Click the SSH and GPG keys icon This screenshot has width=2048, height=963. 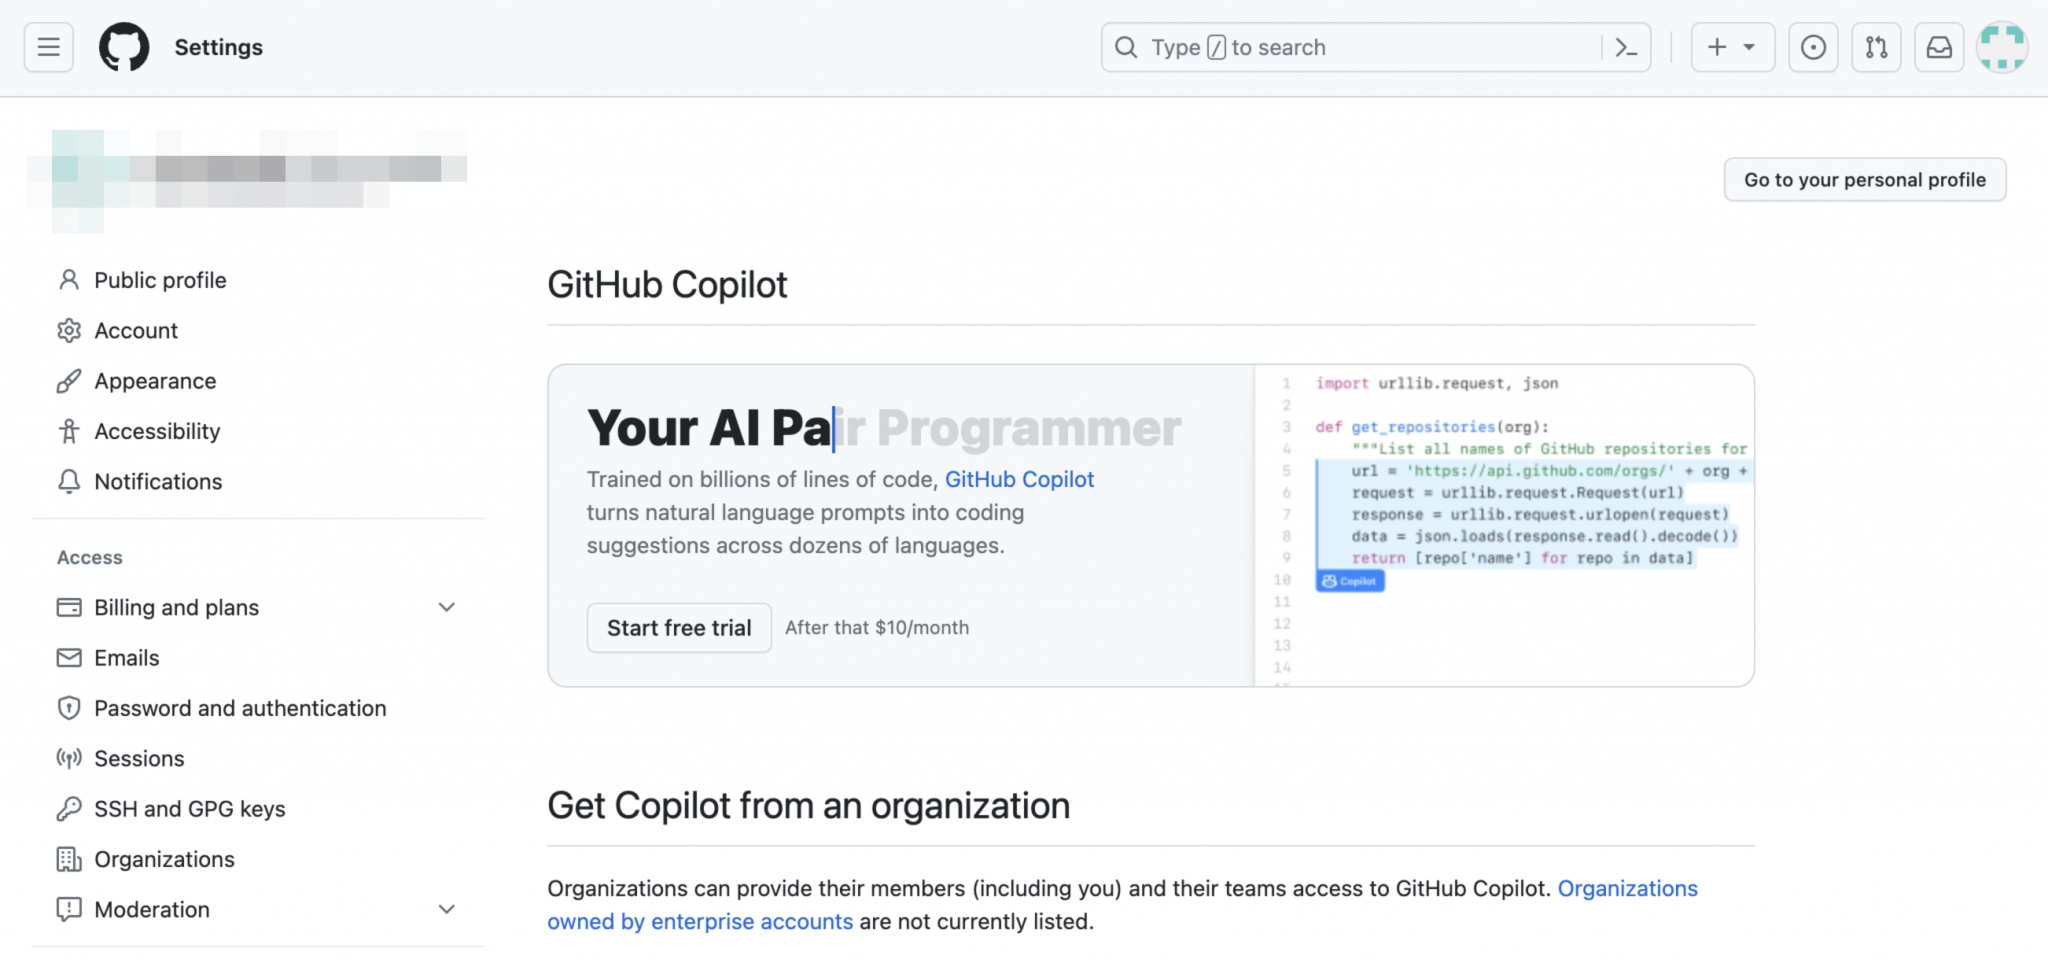click(68, 808)
